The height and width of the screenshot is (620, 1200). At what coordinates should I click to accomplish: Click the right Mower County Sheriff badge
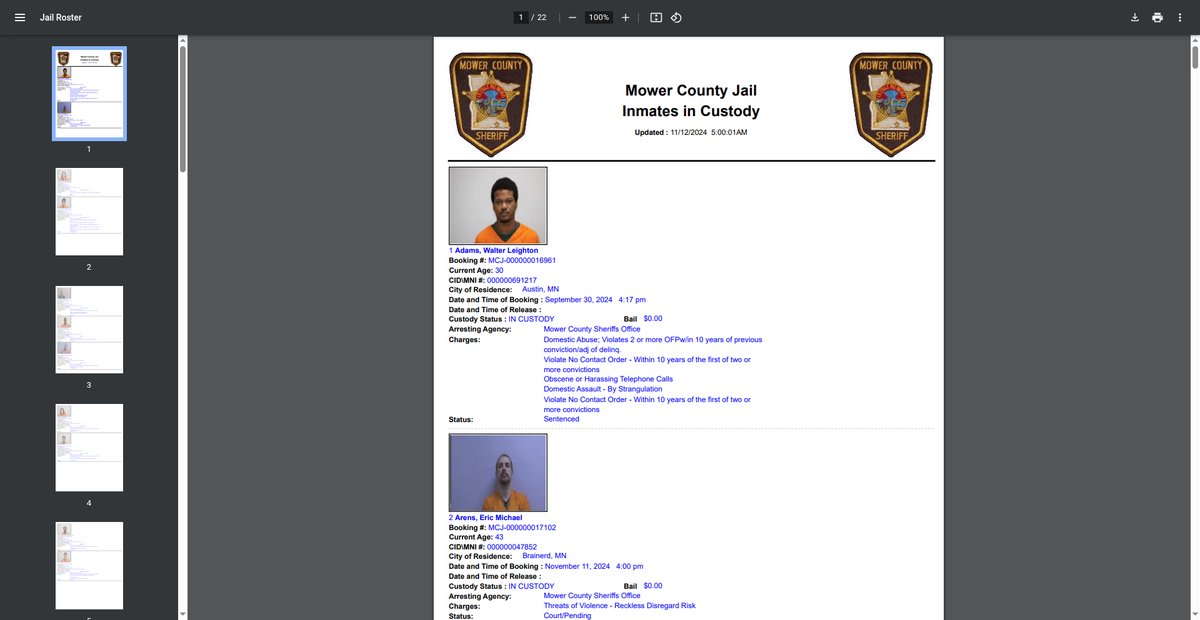tap(890, 104)
